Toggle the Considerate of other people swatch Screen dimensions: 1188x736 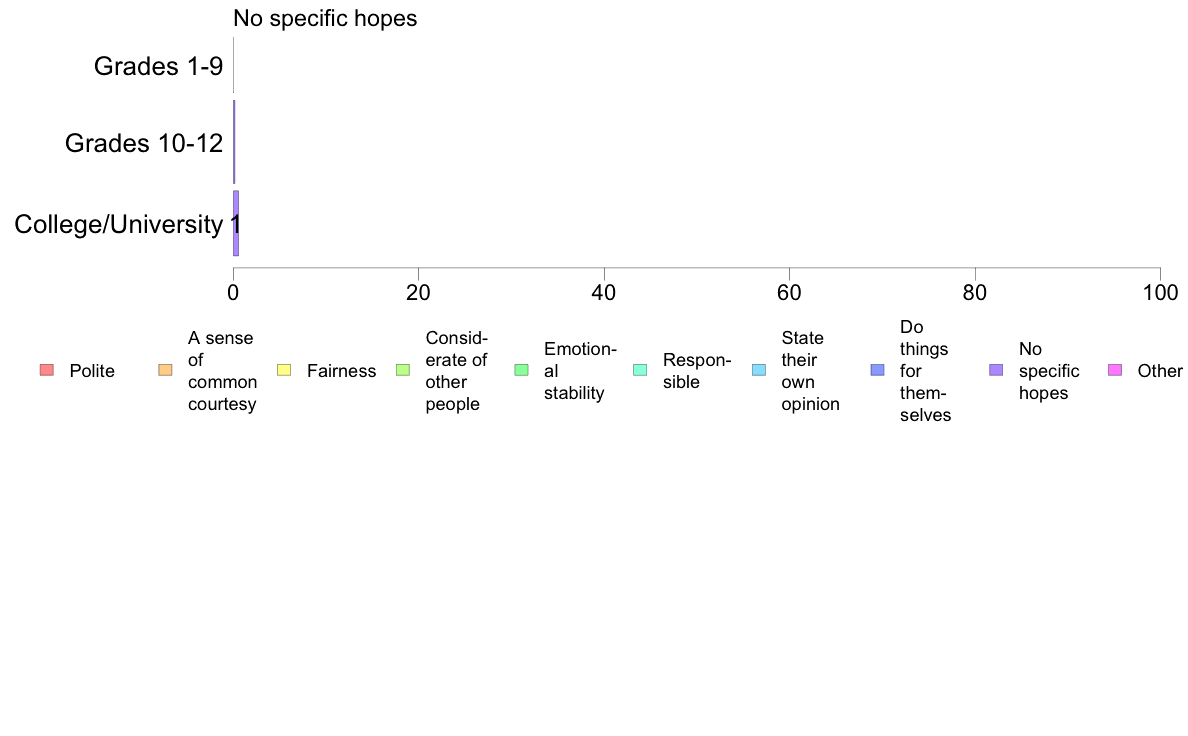403,370
